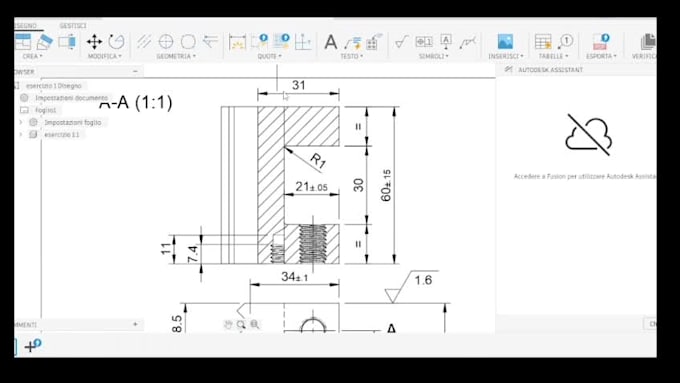This screenshot has width=680, height=383.
Task: Select the Ordinate Dimension tool
Action: tap(303, 42)
